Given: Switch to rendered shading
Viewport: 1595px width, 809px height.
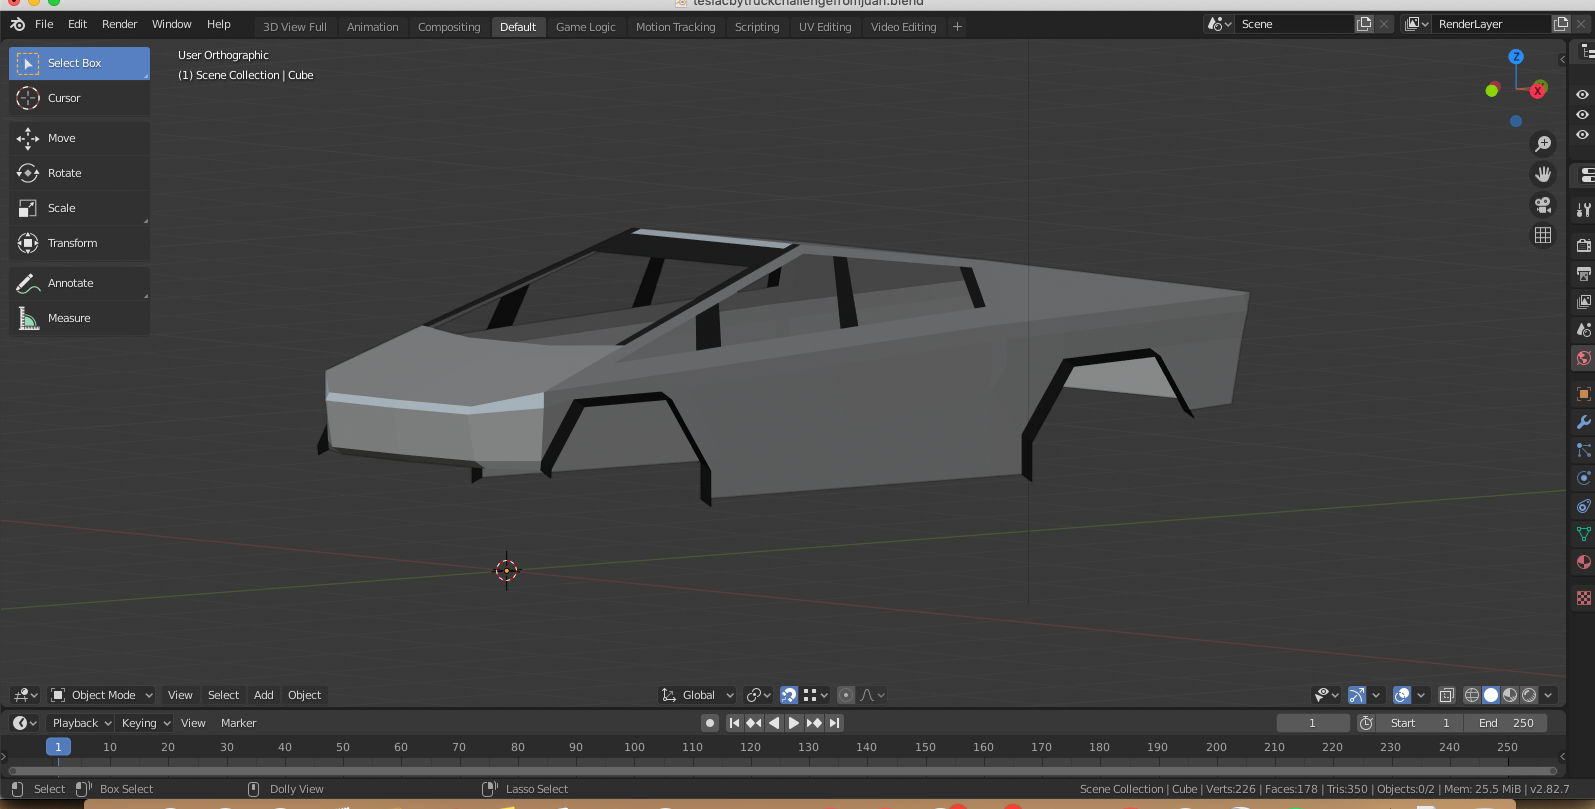Looking at the screenshot, I should pyautogui.click(x=1529, y=695).
